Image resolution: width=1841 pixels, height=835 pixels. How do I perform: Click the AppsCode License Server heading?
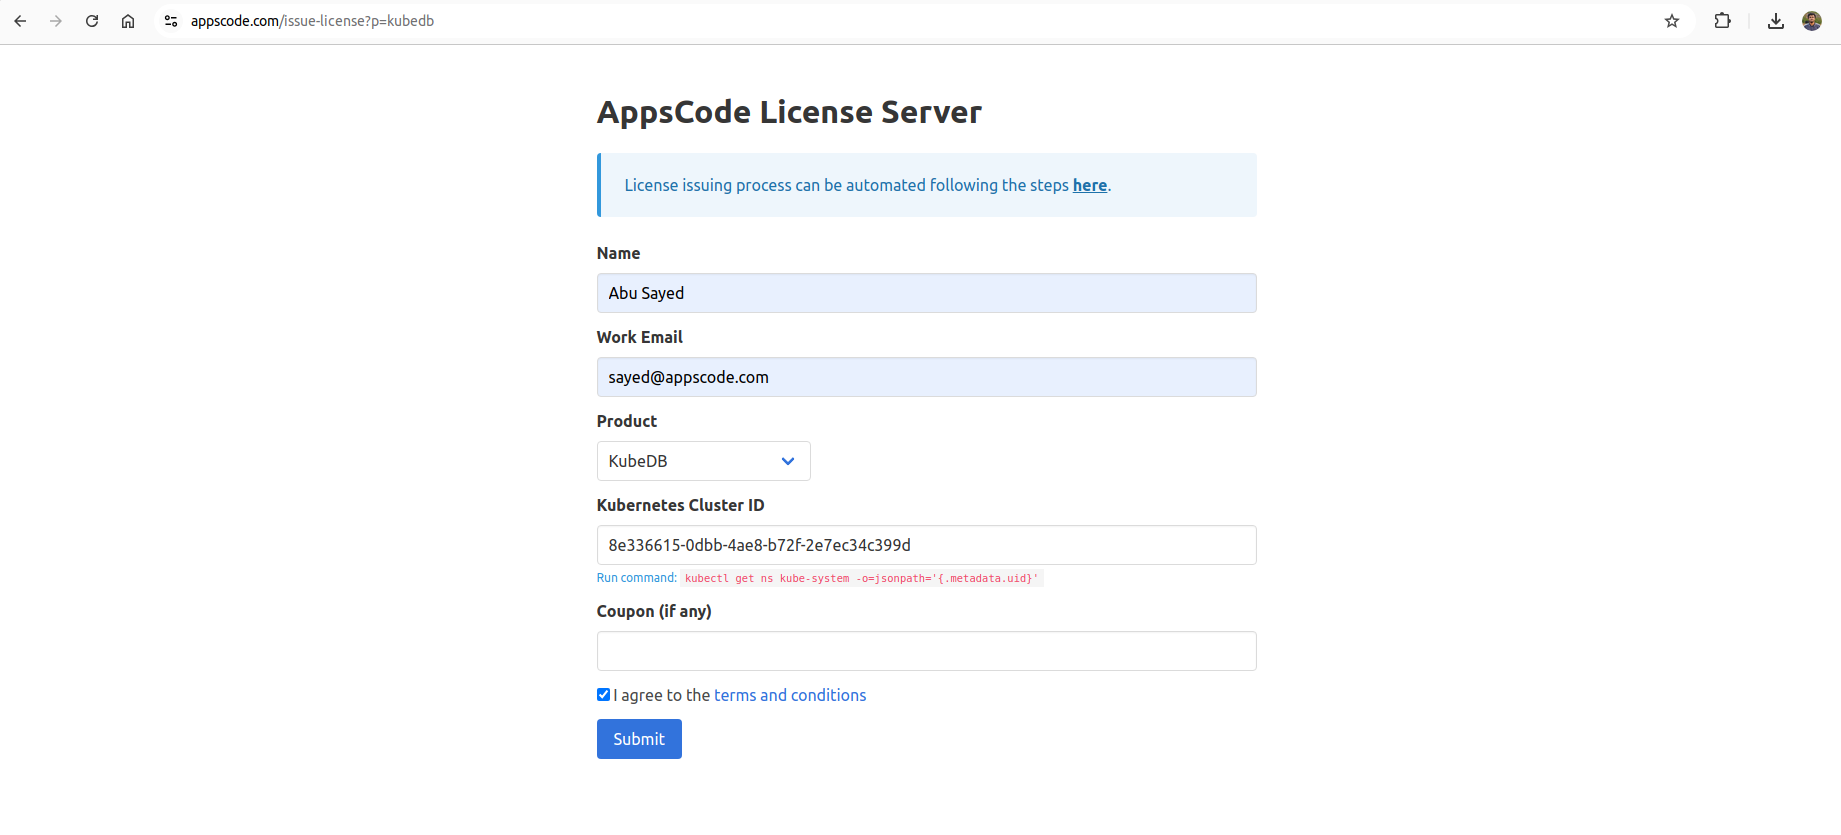click(789, 112)
